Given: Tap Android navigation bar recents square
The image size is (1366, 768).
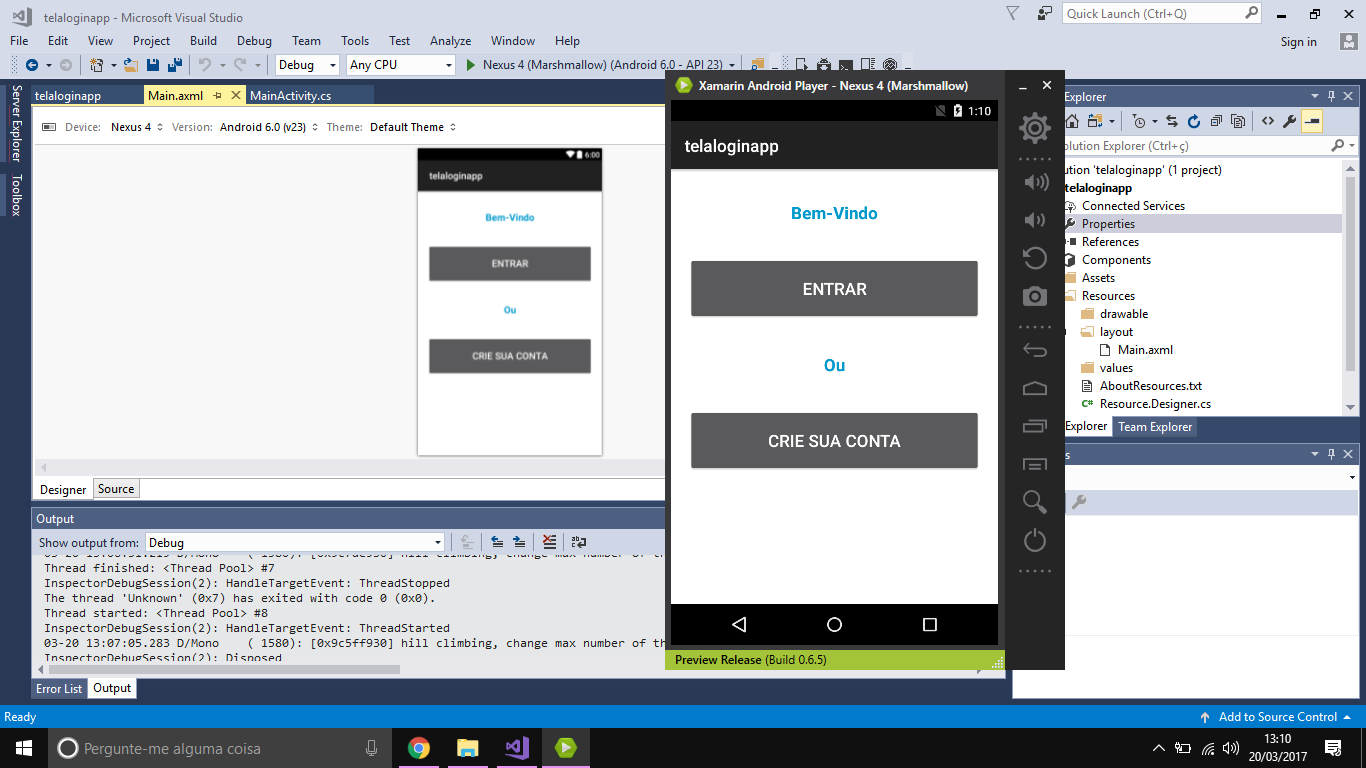Looking at the screenshot, I should pyautogui.click(x=930, y=624).
